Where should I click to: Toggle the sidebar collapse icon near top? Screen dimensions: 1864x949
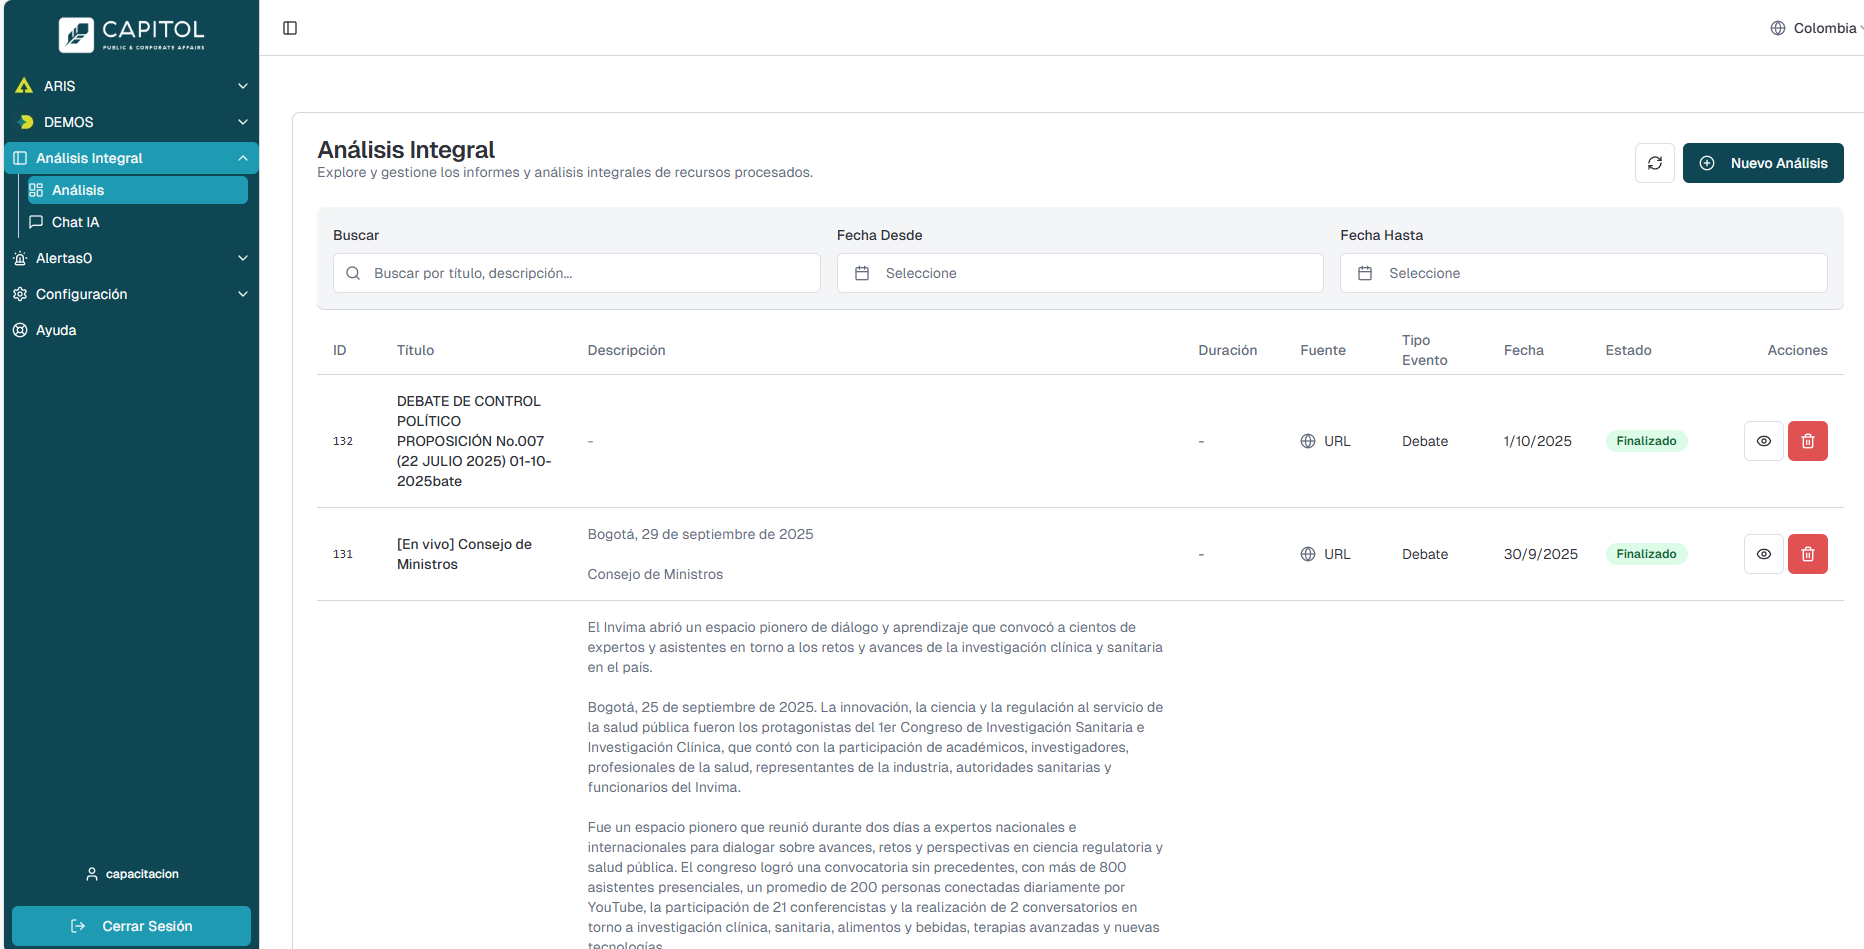(x=290, y=28)
